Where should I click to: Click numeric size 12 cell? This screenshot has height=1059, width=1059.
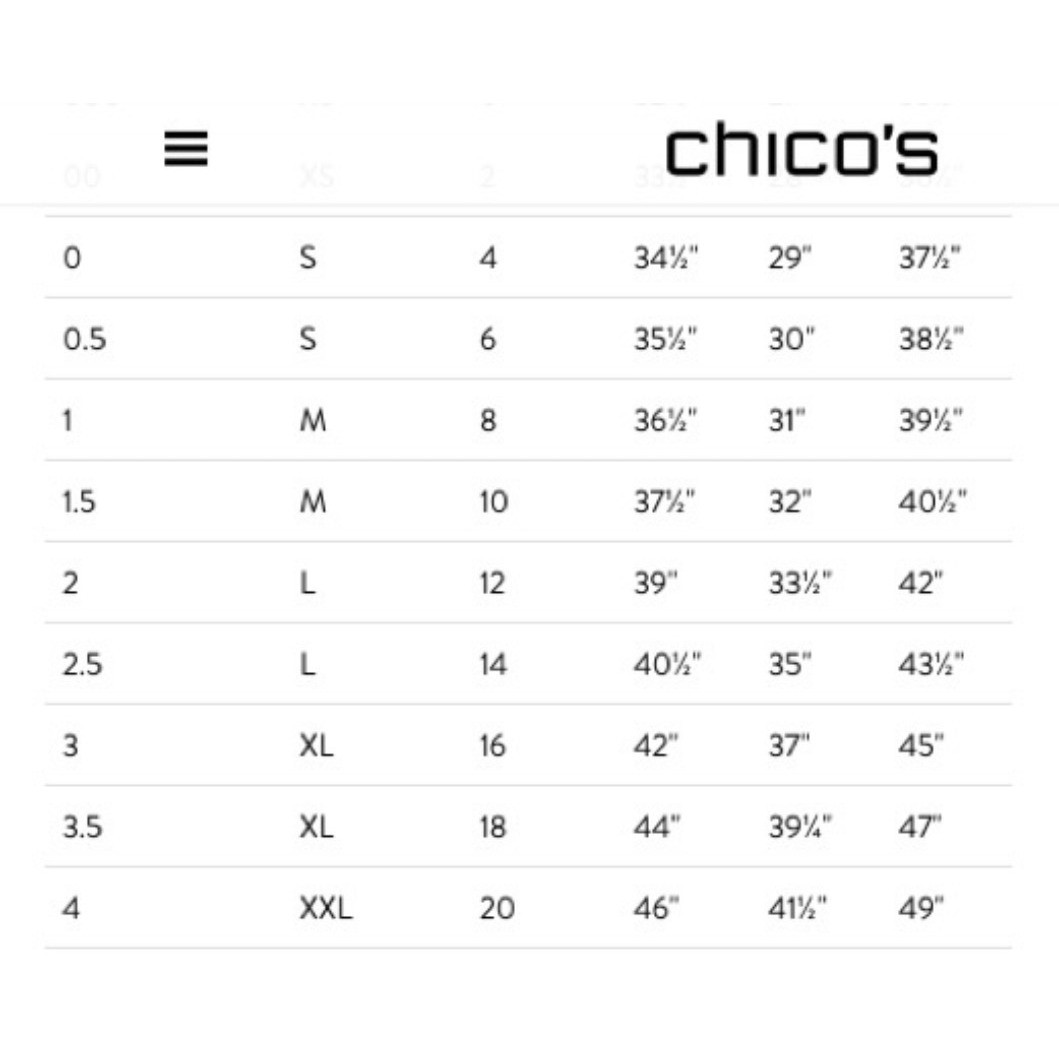click(492, 582)
